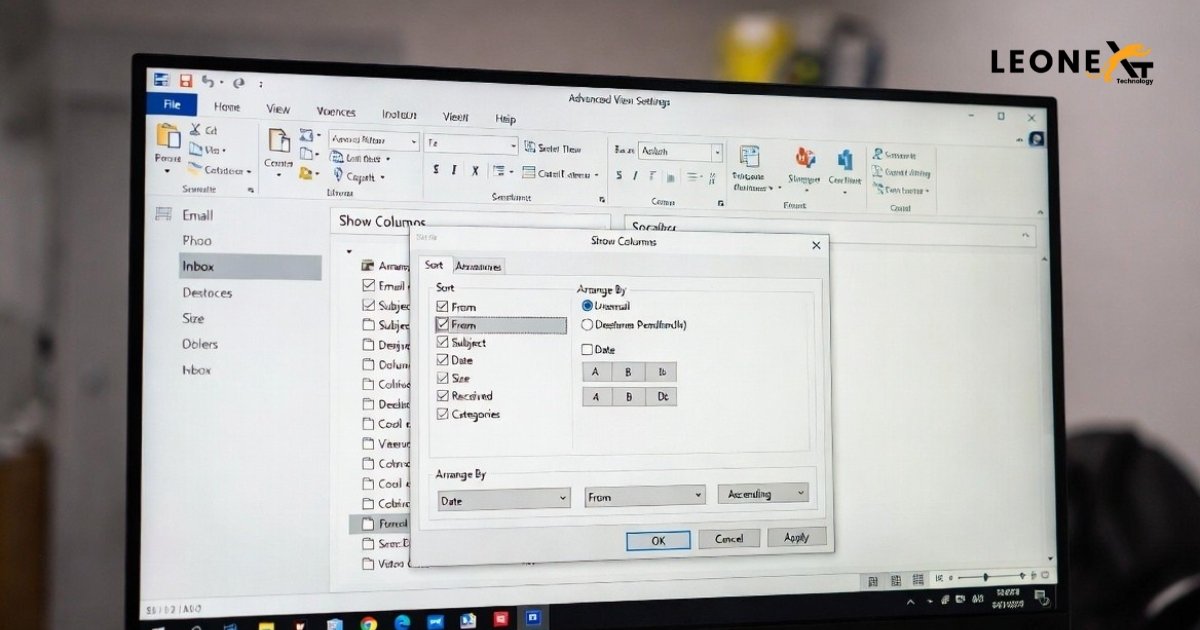Viewport: 1200px width, 630px height.
Task: Click the Paste clipboard icon in the ribbon
Action: coord(168,136)
